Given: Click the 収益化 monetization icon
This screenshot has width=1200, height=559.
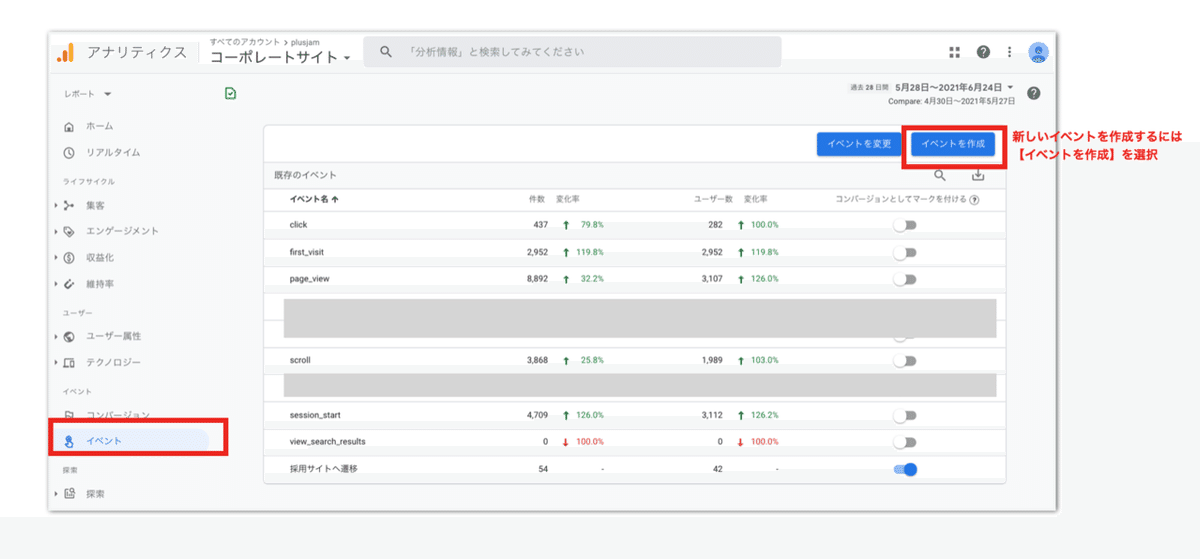Looking at the screenshot, I should 69,257.
